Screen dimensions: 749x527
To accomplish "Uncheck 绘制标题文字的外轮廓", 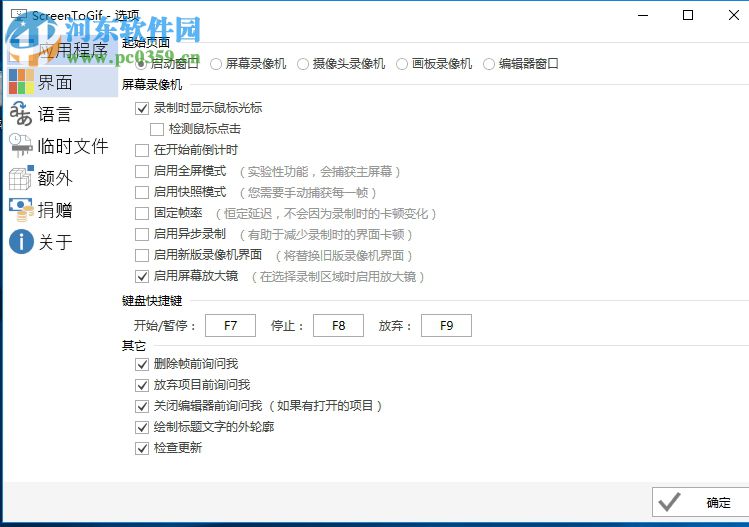I will 142,428.
